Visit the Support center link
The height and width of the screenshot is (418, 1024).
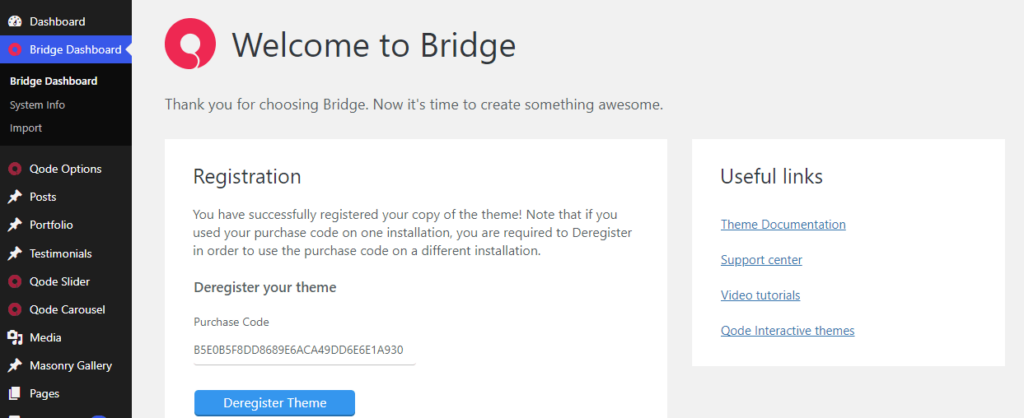[x=761, y=260]
